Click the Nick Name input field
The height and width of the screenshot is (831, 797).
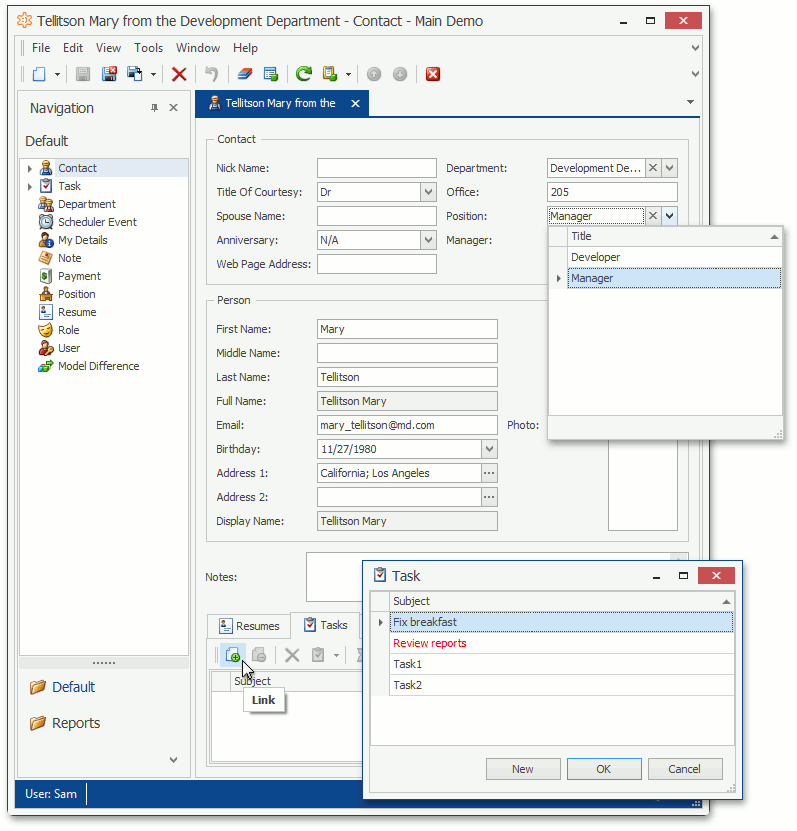[x=377, y=168]
